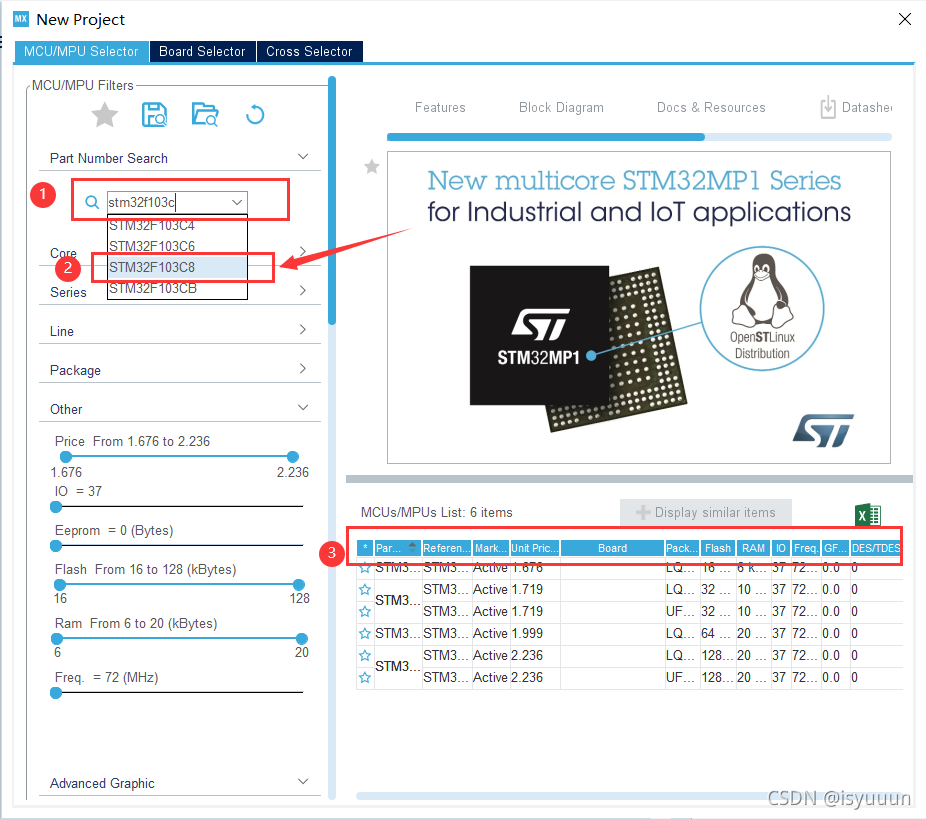
Task: Star the LQ 32 flash 1.719 row
Action: (x=365, y=589)
